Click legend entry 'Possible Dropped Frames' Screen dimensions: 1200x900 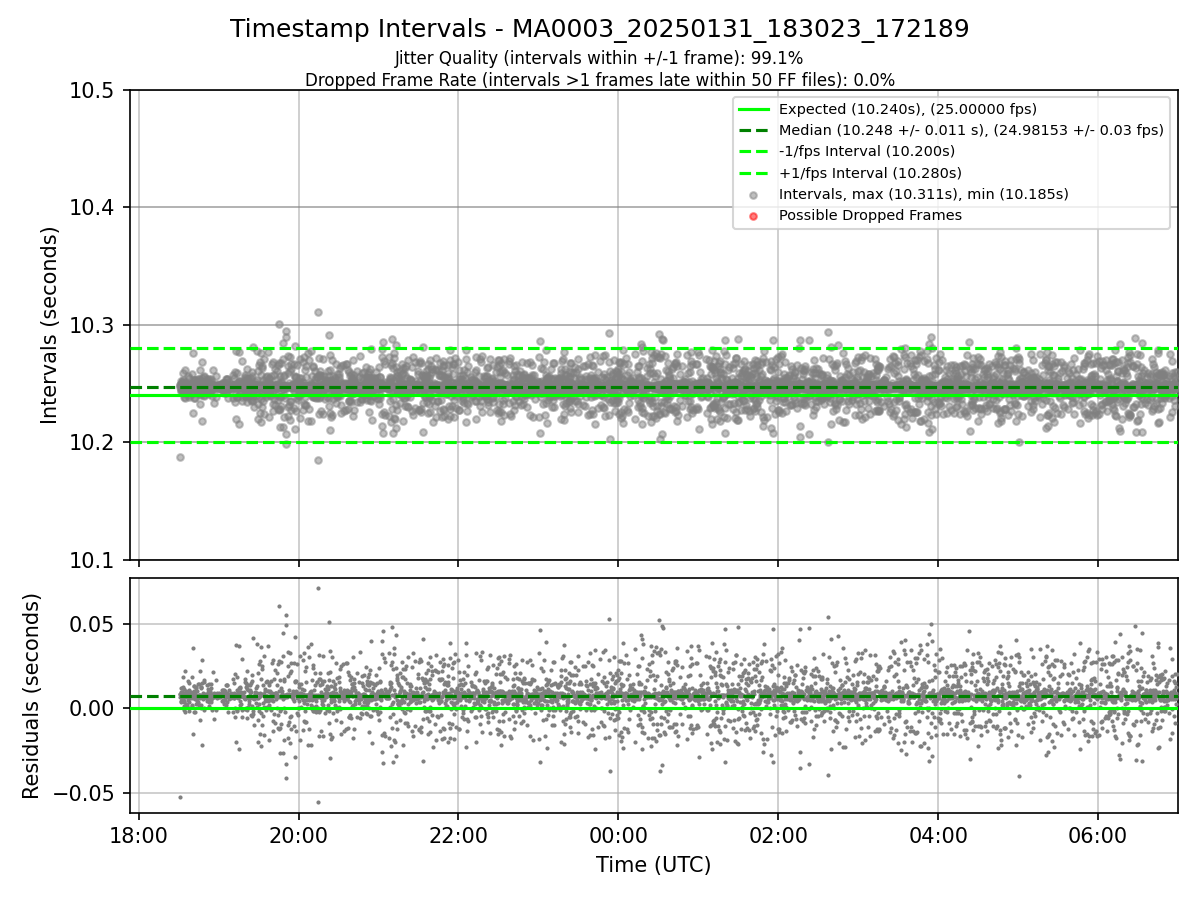point(870,215)
